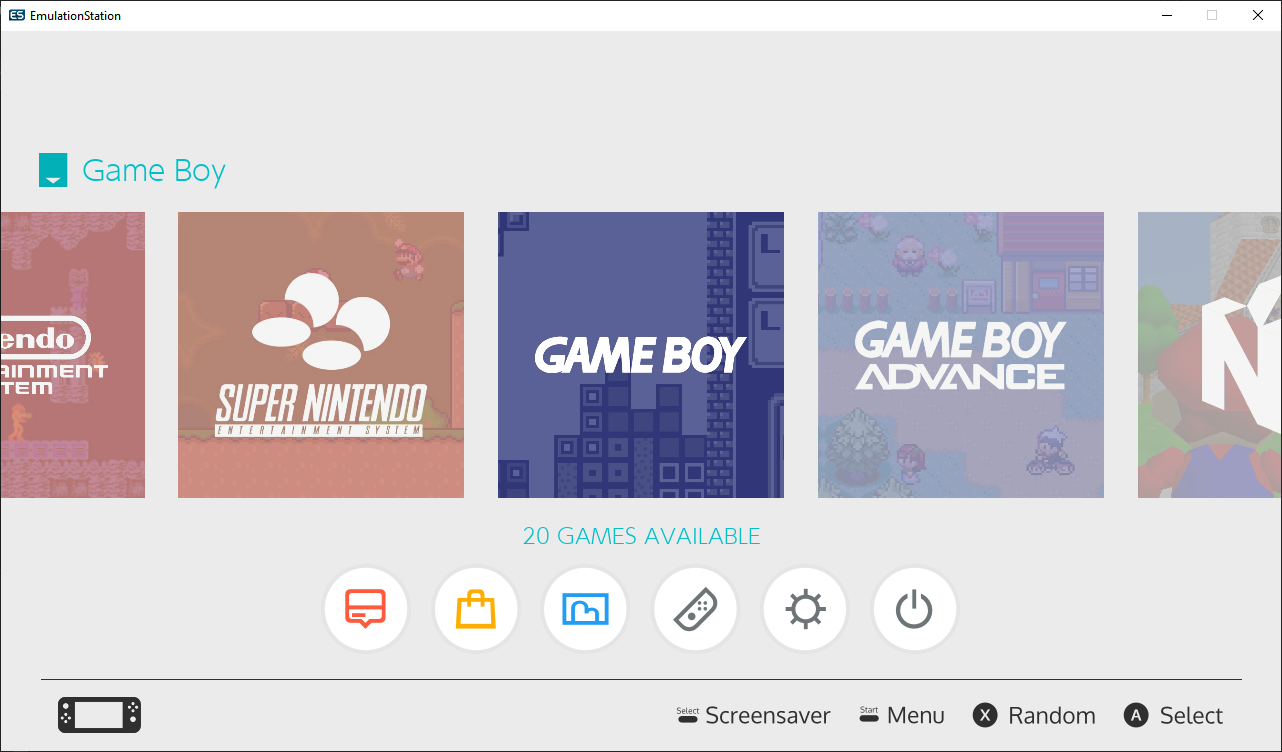The image size is (1282, 752).
Task: Open the system settings gear icon
Action: click(805, 609)
